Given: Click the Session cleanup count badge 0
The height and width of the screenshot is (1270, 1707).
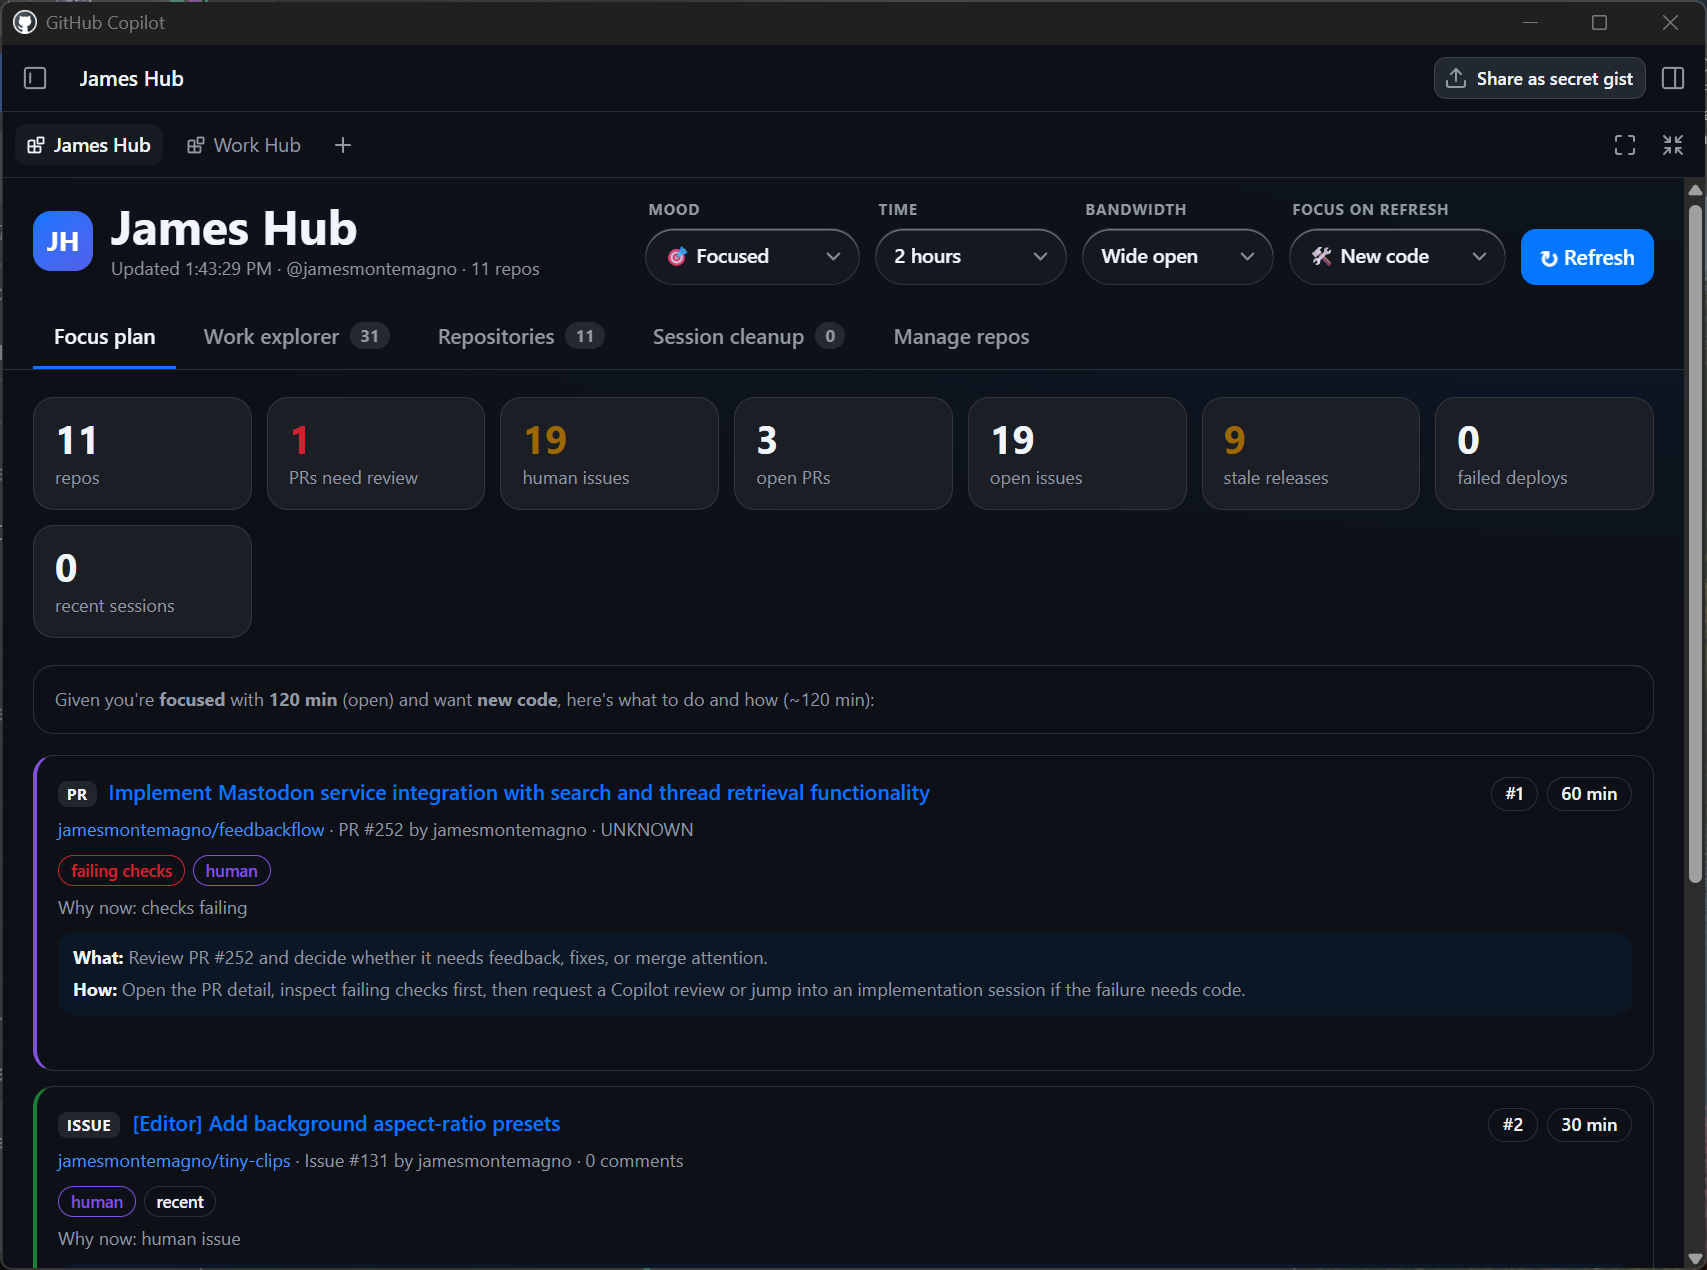Looking at the screenshot, I should coord(830,336).
